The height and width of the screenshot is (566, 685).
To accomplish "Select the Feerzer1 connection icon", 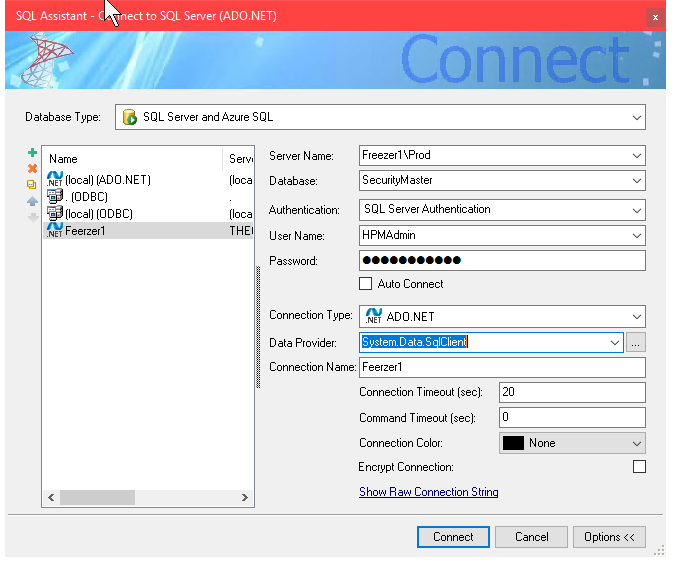I will (55, 230).
